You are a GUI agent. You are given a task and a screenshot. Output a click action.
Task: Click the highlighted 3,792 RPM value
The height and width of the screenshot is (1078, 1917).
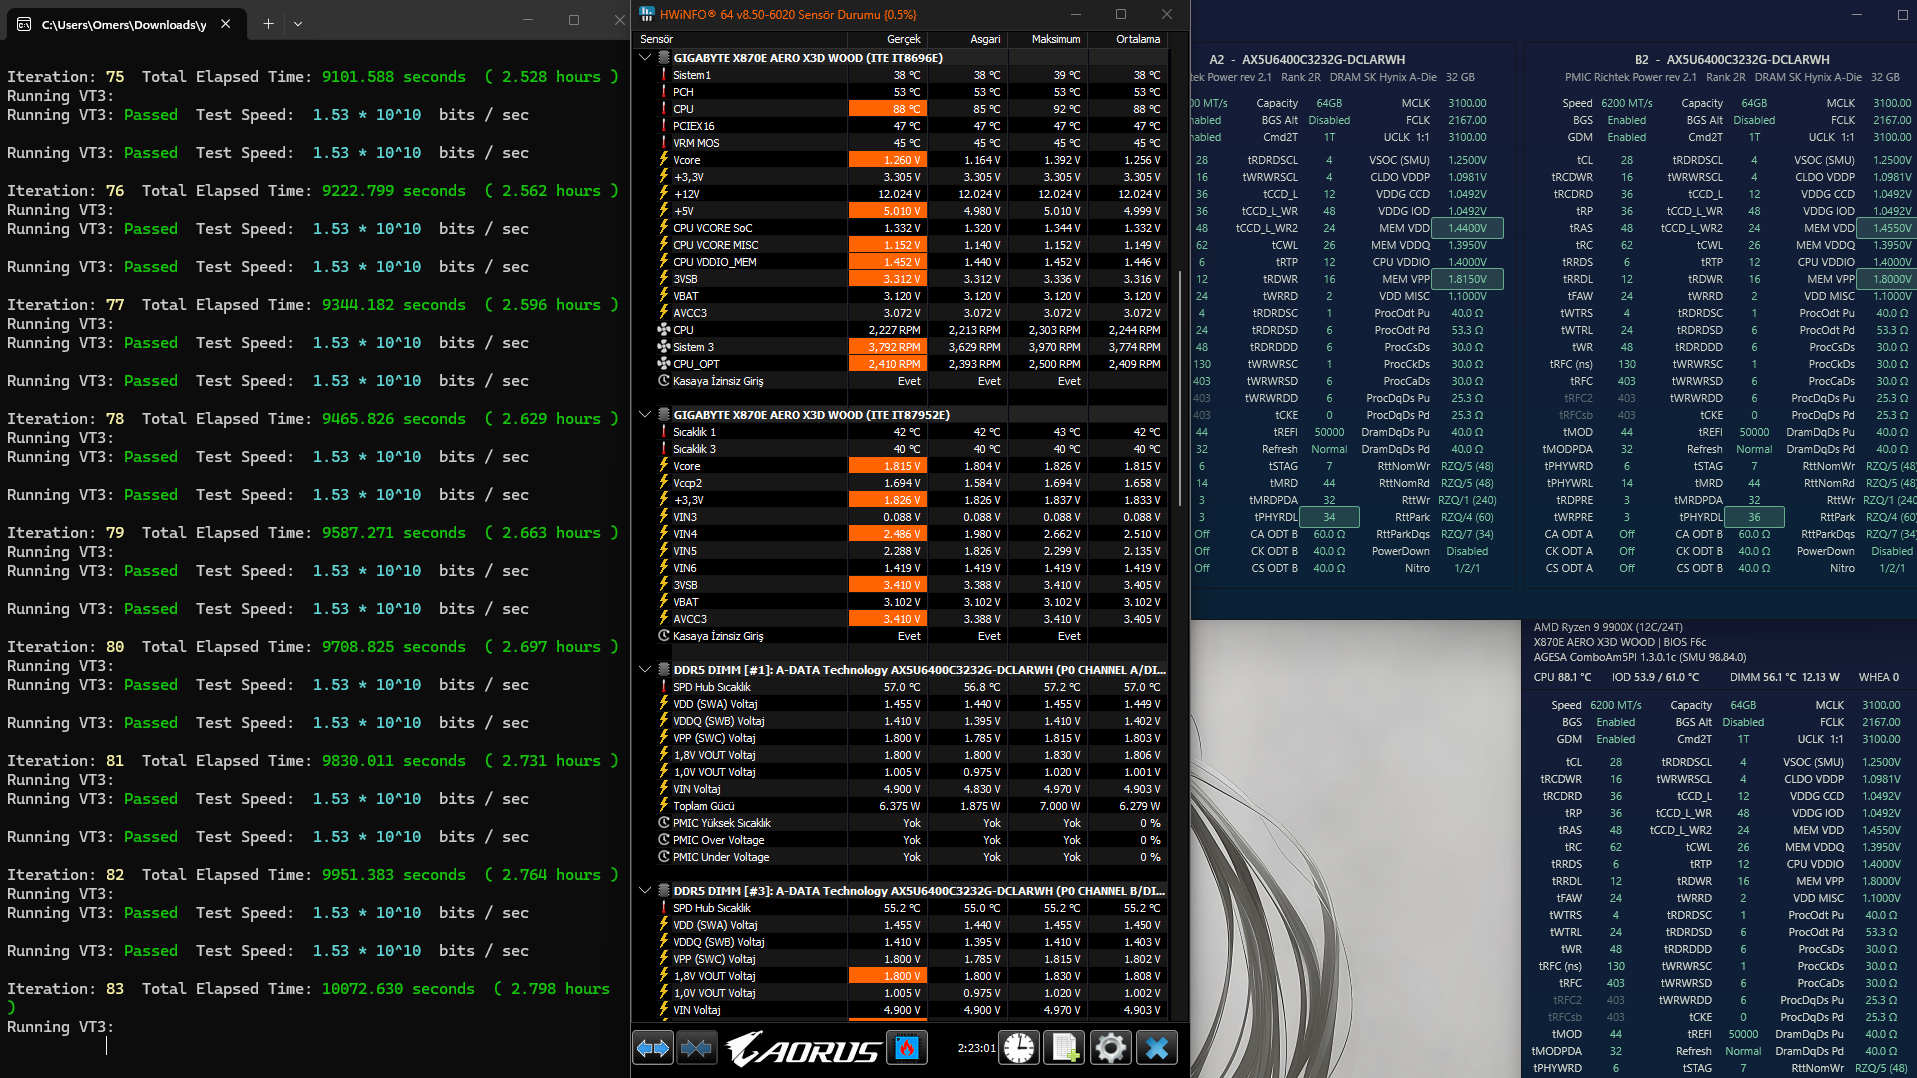(x=887, y=347)
